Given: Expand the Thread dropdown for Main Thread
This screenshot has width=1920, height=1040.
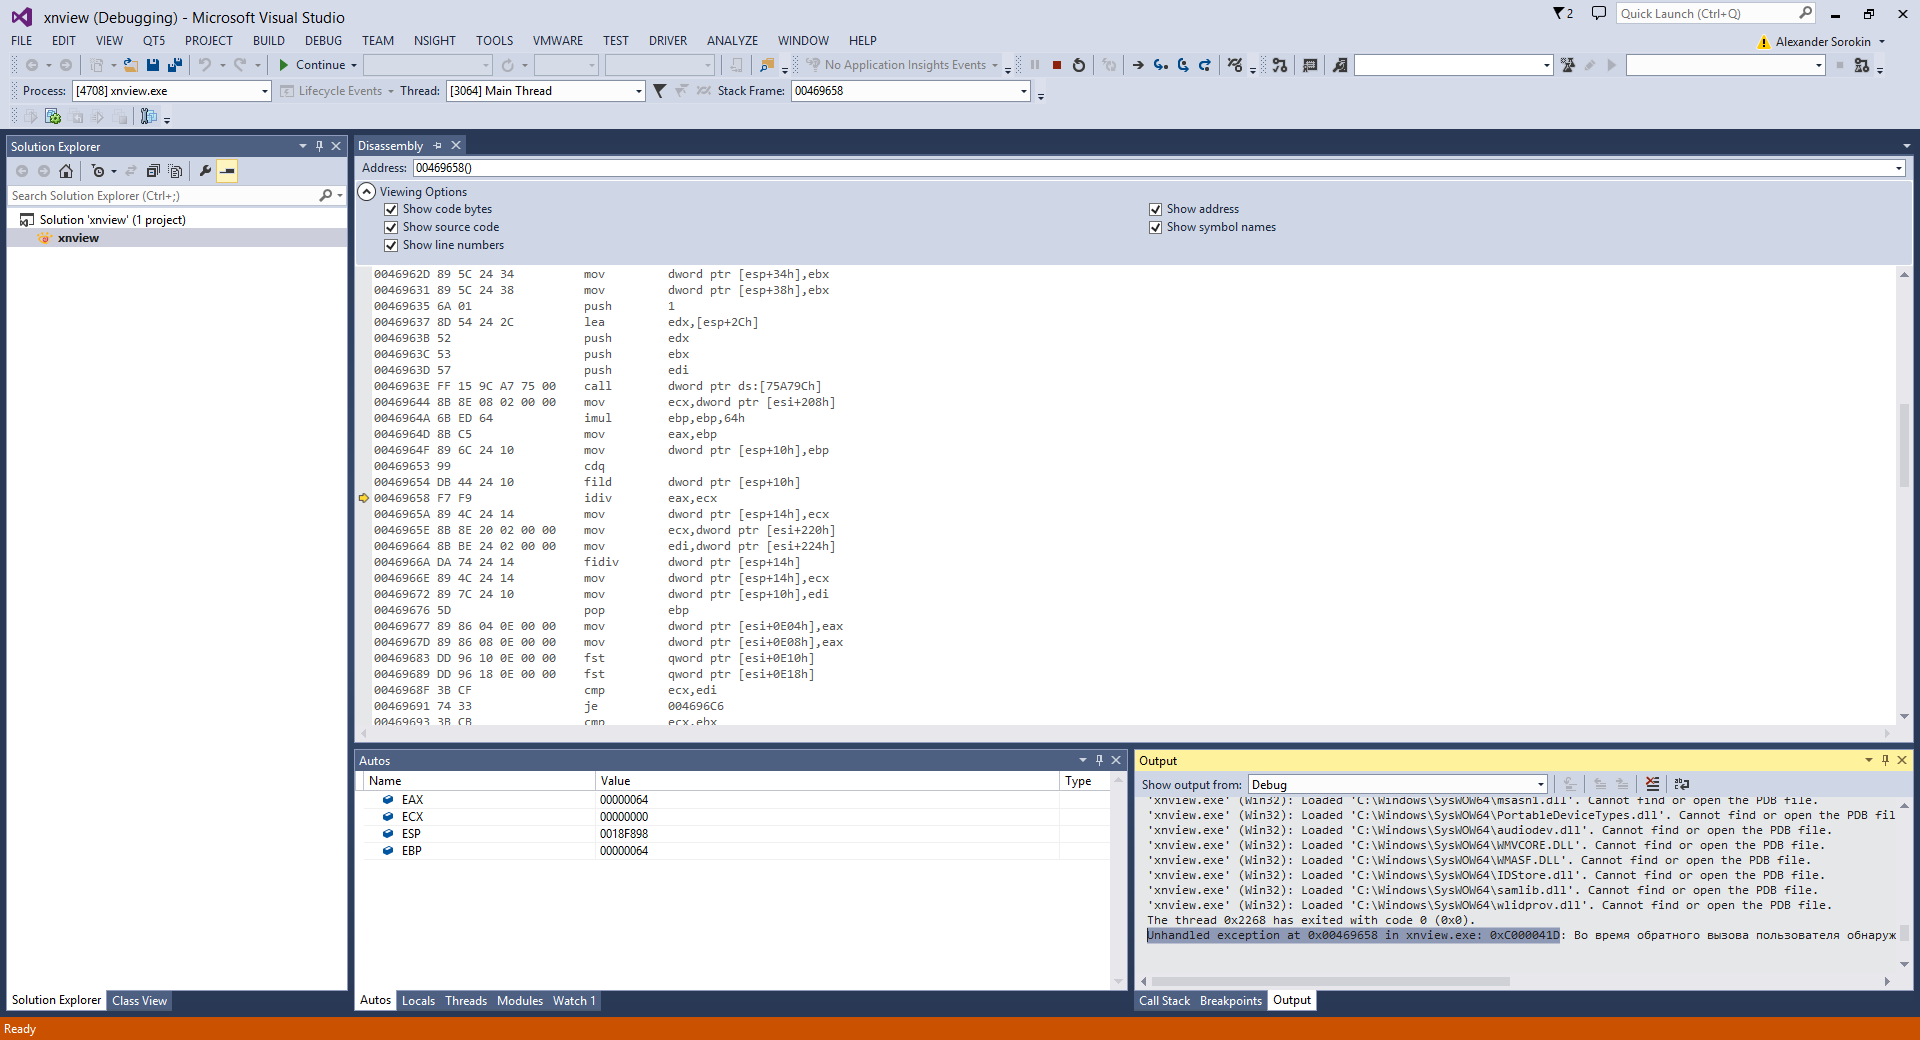Looking at the screenshot, I should [x=638, y=91].
